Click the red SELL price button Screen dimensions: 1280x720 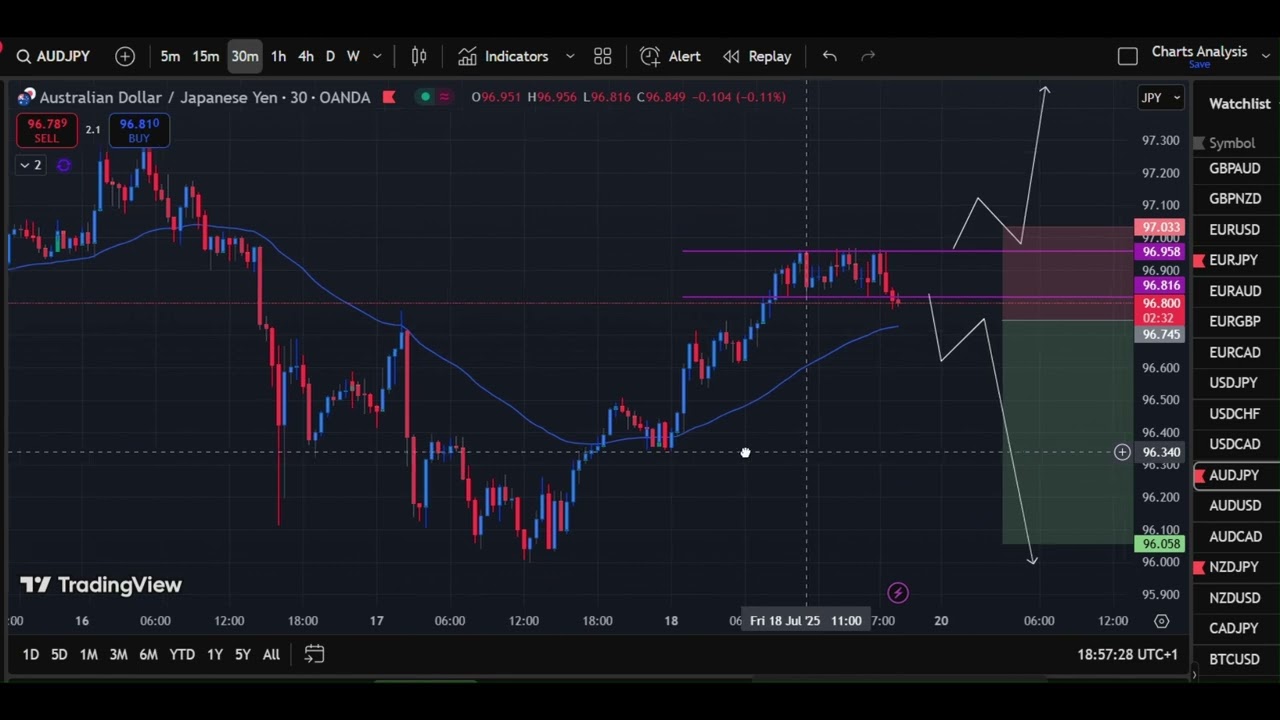47,130
